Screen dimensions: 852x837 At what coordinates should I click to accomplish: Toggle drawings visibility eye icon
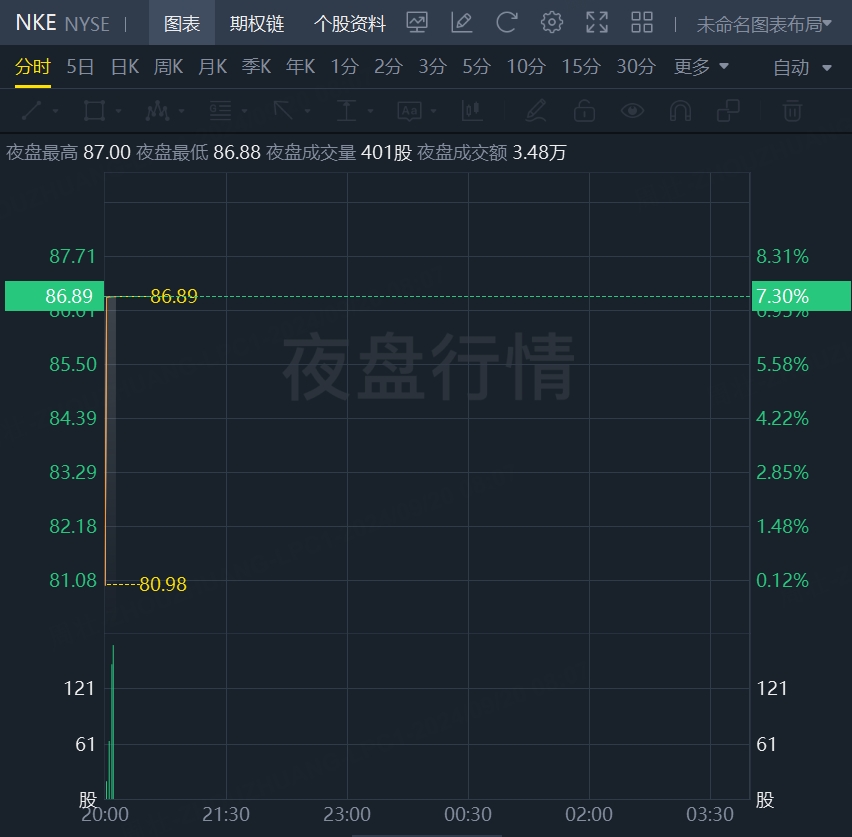pos(632,111)
